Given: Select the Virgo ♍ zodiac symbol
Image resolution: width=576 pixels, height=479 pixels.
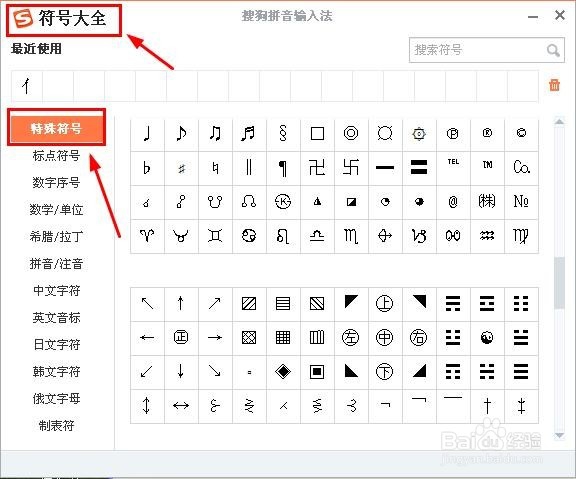Looking at the screenshot, I should tap(521, 236).
